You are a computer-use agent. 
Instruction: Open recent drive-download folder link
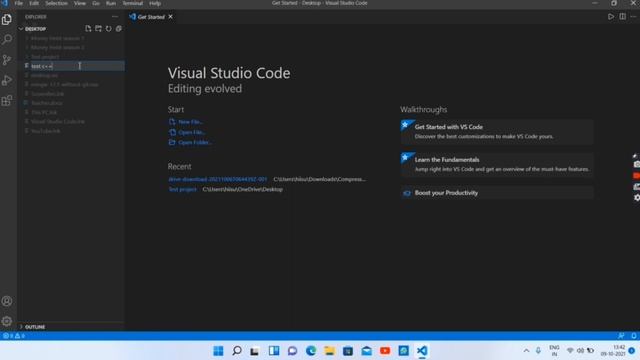point(218,179)
